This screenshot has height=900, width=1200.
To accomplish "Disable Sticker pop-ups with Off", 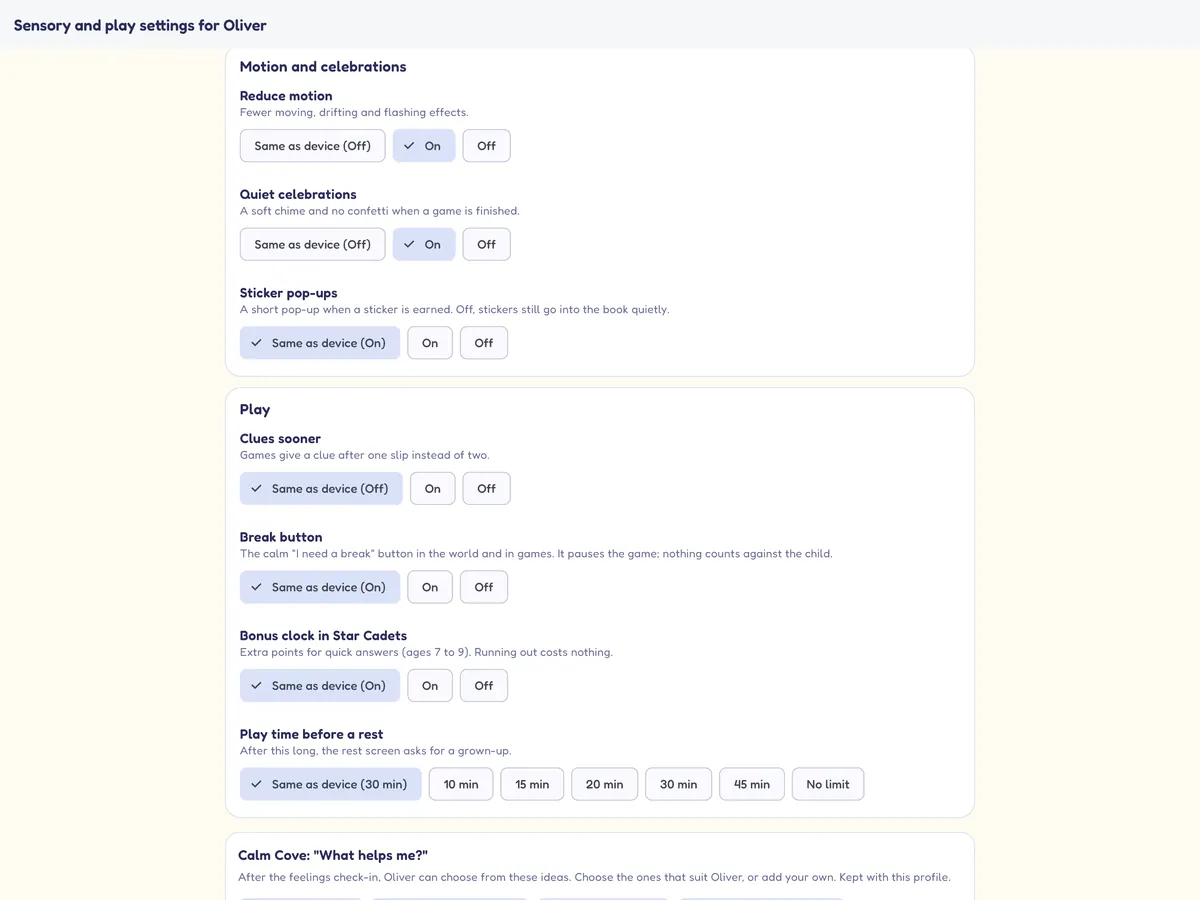I will 484,343.
